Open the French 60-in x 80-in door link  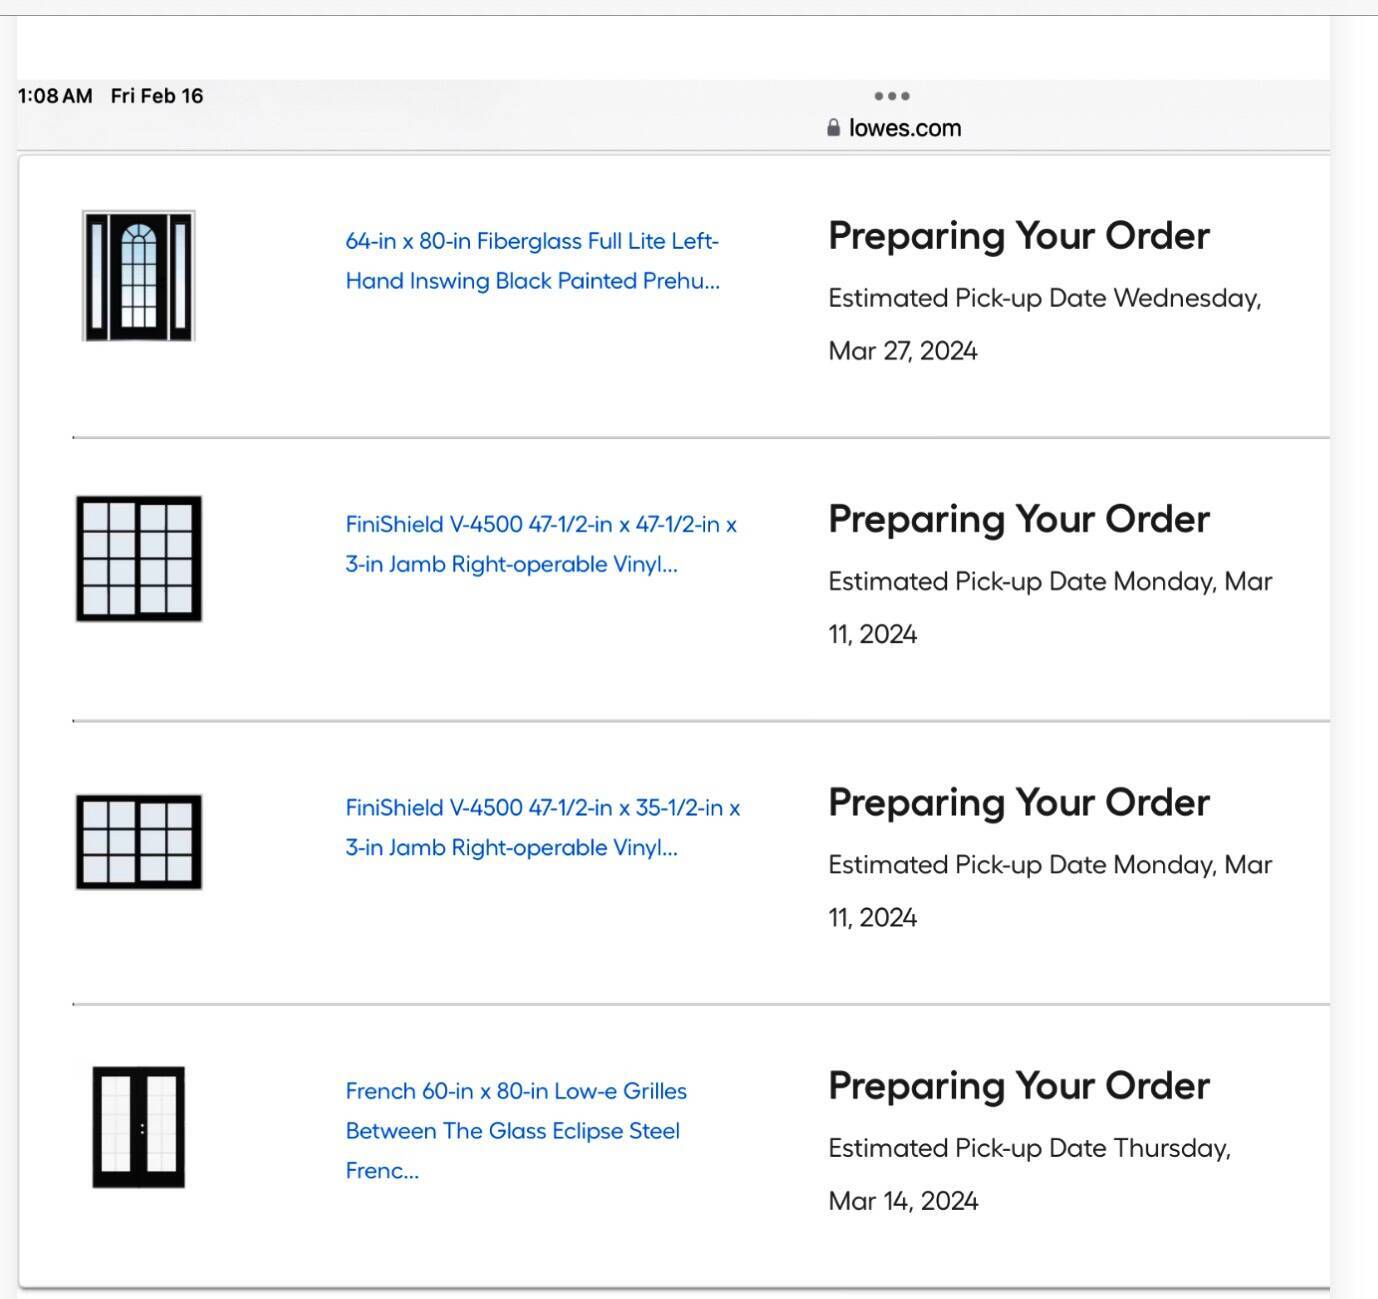516,1130
